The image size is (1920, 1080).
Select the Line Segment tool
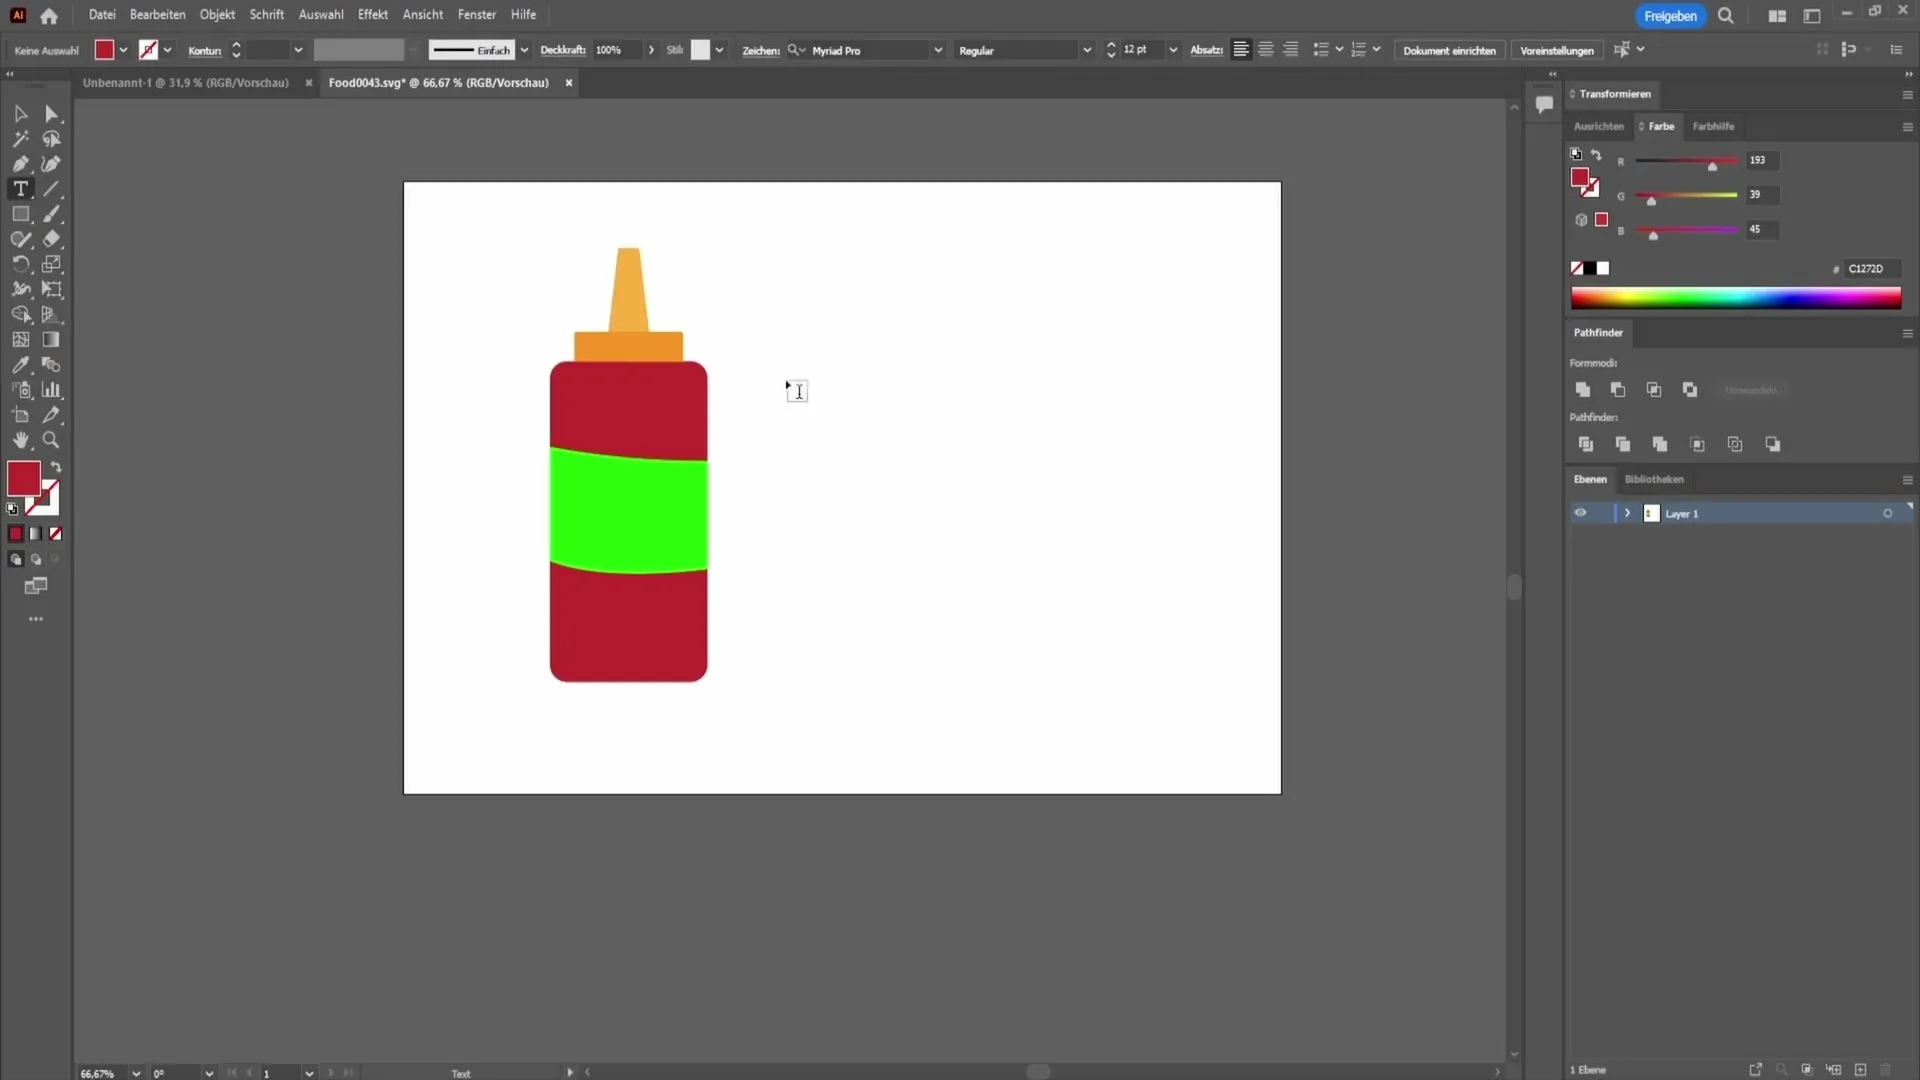[52, 189]
